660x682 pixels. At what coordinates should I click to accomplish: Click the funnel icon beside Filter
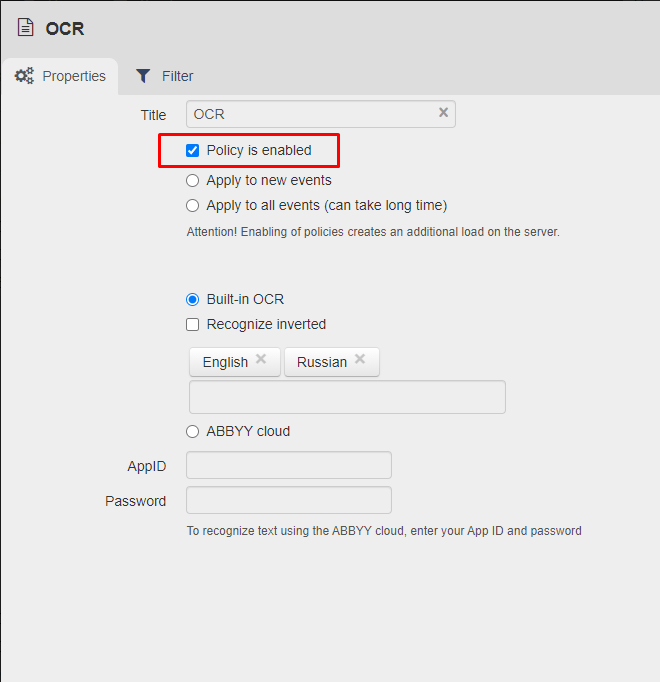[x=144, y=76]
